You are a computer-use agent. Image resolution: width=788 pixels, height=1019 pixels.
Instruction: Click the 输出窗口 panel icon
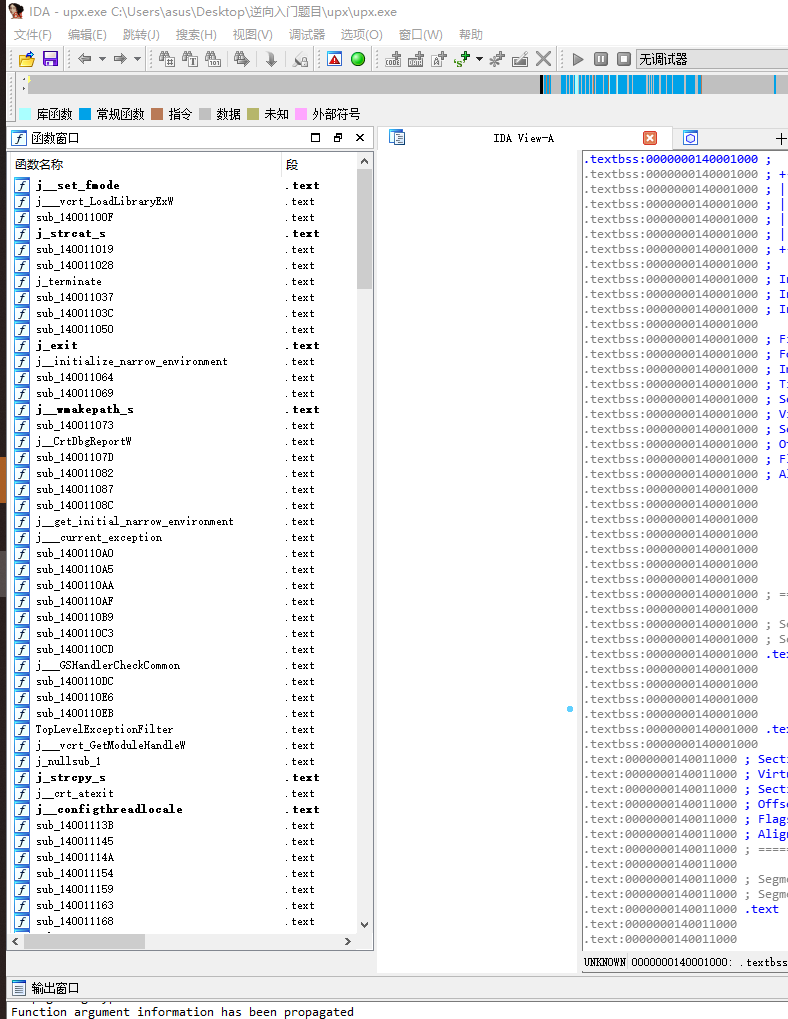19,988
